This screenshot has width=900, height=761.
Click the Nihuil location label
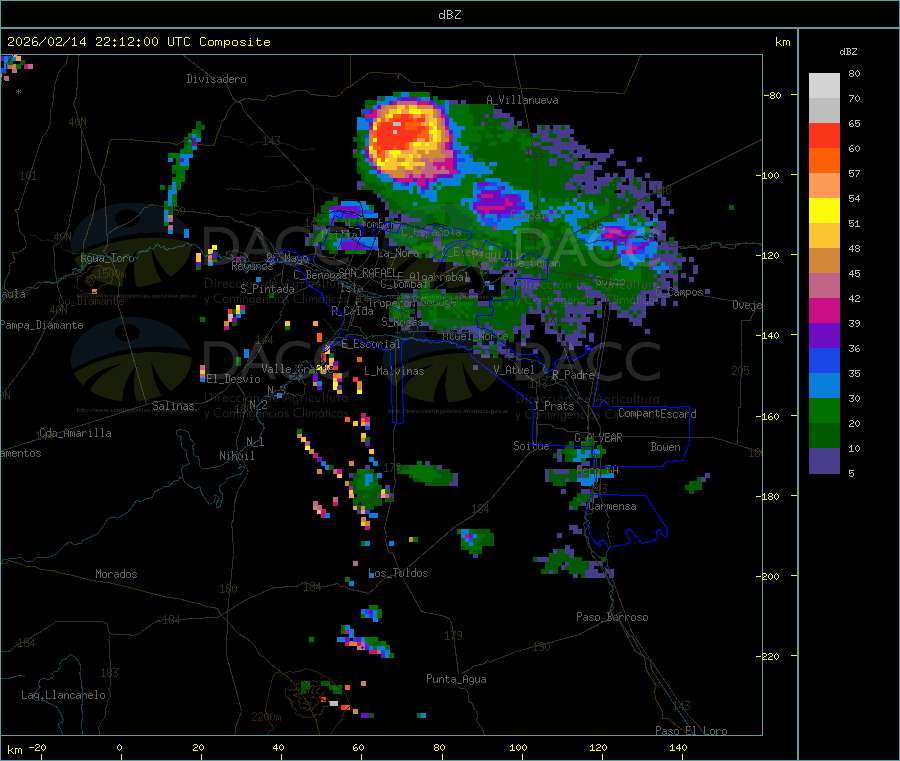point(236,456)
